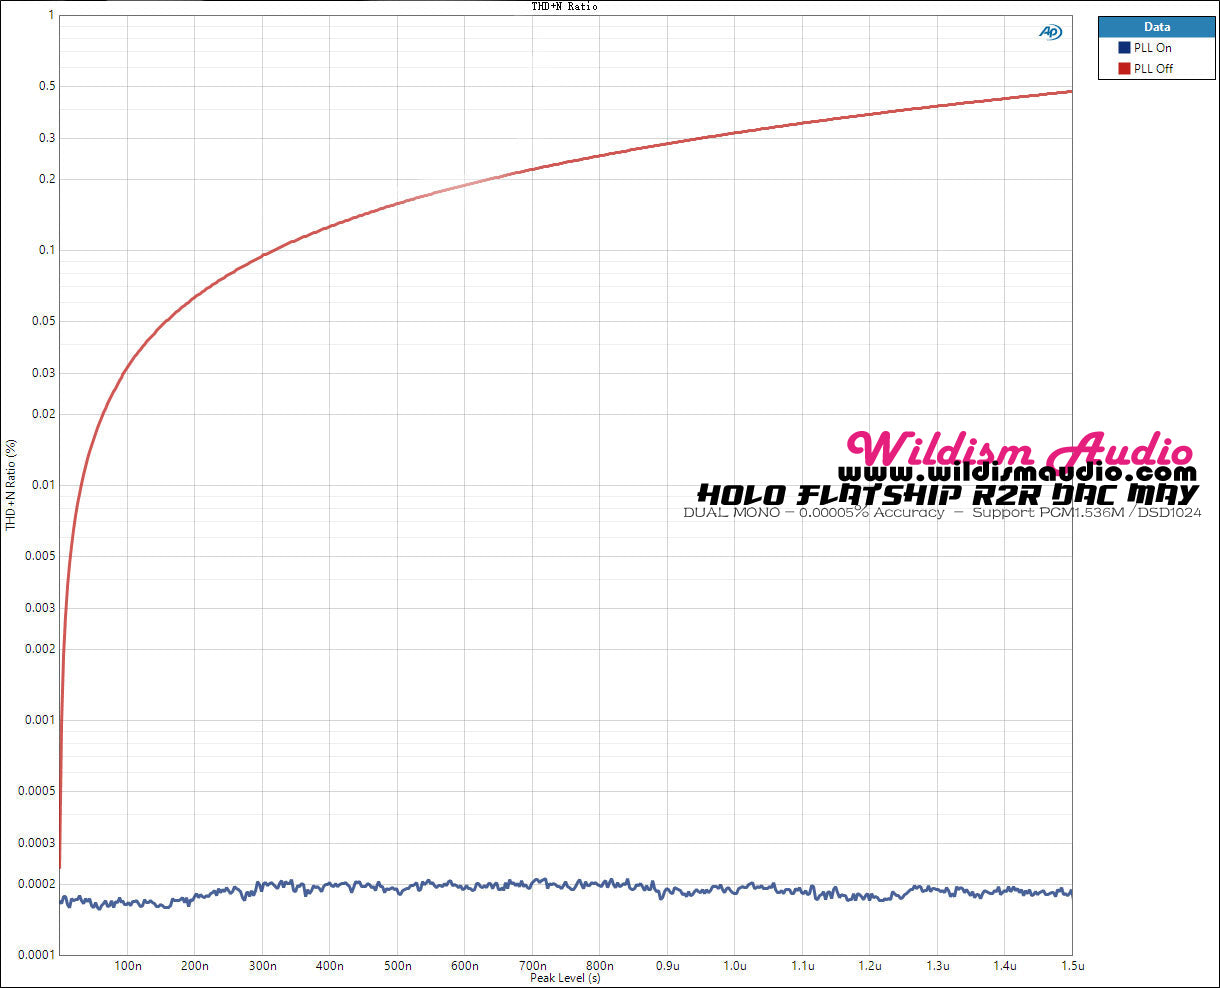Click the DUAL MONO accuracy caption line
Screen dimensions: 1220x988
(942, 513)
